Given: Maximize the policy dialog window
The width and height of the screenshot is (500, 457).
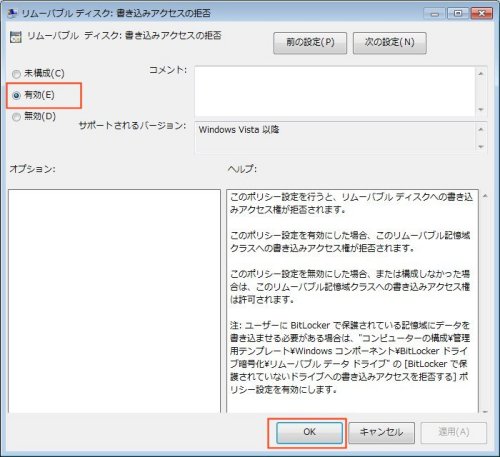Looking at the screenshot, I should [458, 14].
